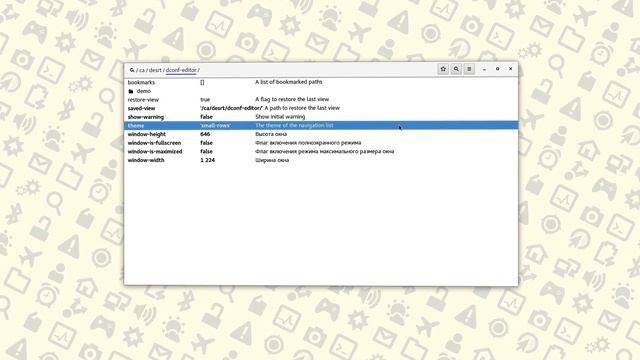Select the window-is-fullscreen key
The image size is (640, 360).
[321, 143]
